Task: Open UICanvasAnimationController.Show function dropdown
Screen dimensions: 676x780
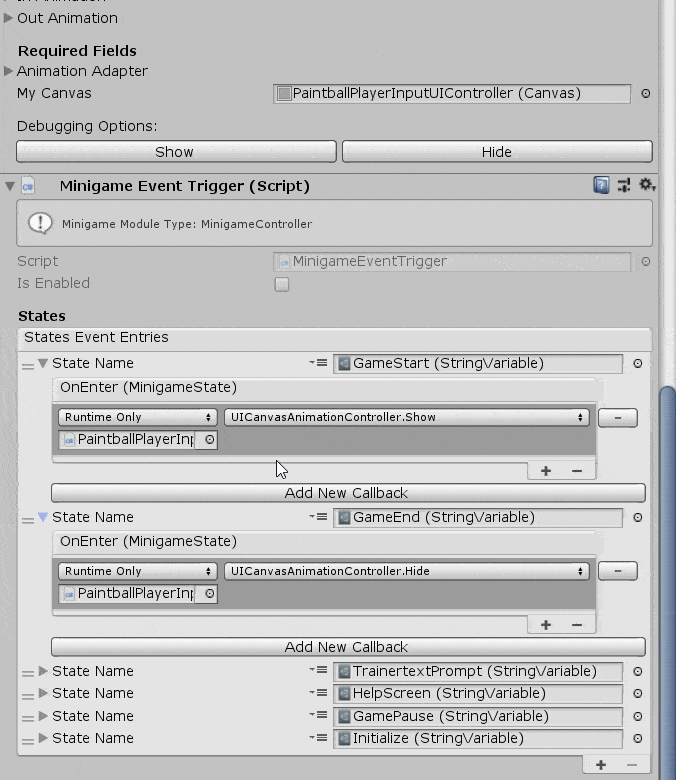Action: point(406,417)
